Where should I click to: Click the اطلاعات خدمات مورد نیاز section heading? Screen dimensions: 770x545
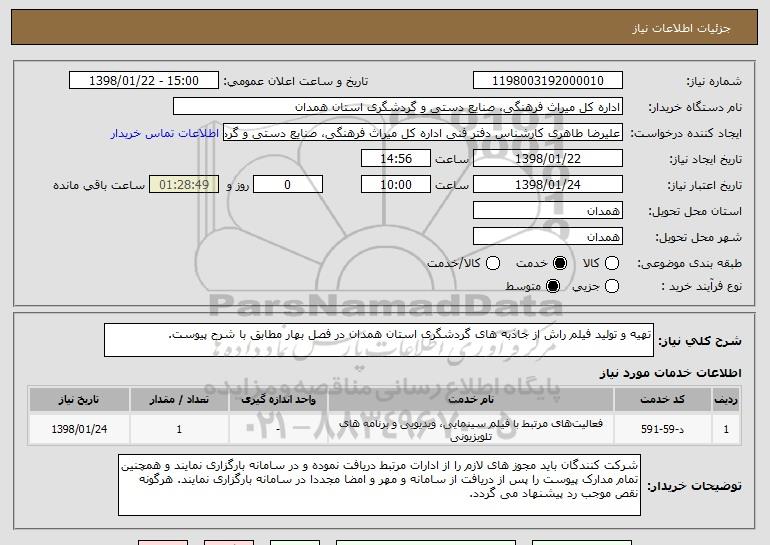[x=670, y=373]
